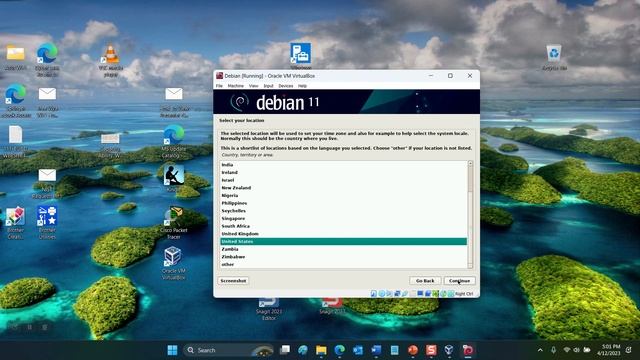Open the Devices menu
Screen dimensions: 640x360
(286, 86)
